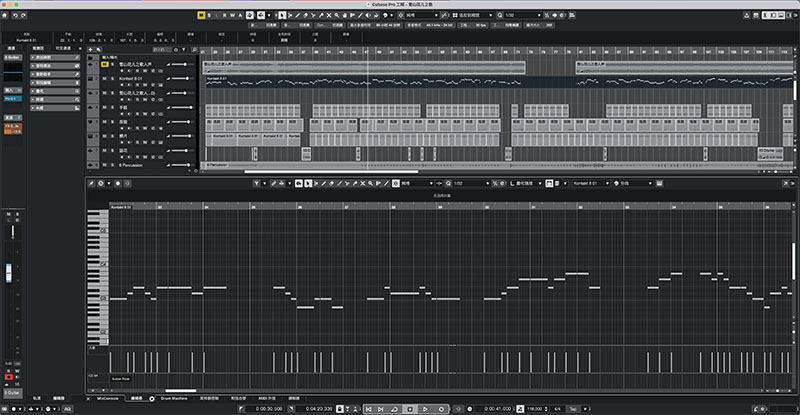Click the Stop button in transport bar
The width and height of the screenshot is (800, 415).
(410, 409)
